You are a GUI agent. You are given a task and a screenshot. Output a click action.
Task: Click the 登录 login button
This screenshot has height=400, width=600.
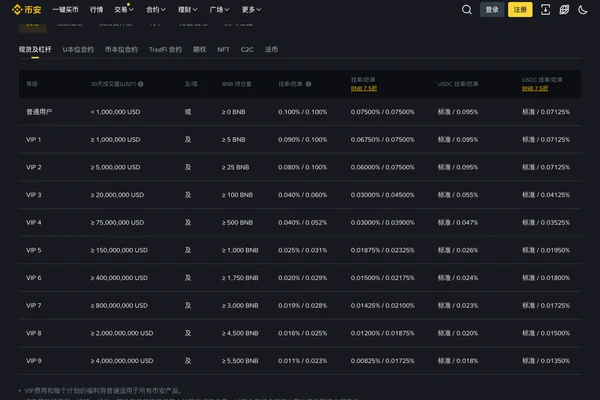click(492, 10)
